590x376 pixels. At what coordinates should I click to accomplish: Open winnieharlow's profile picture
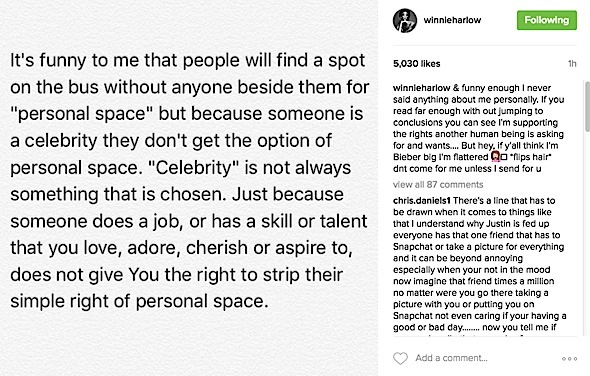point(405,20)
